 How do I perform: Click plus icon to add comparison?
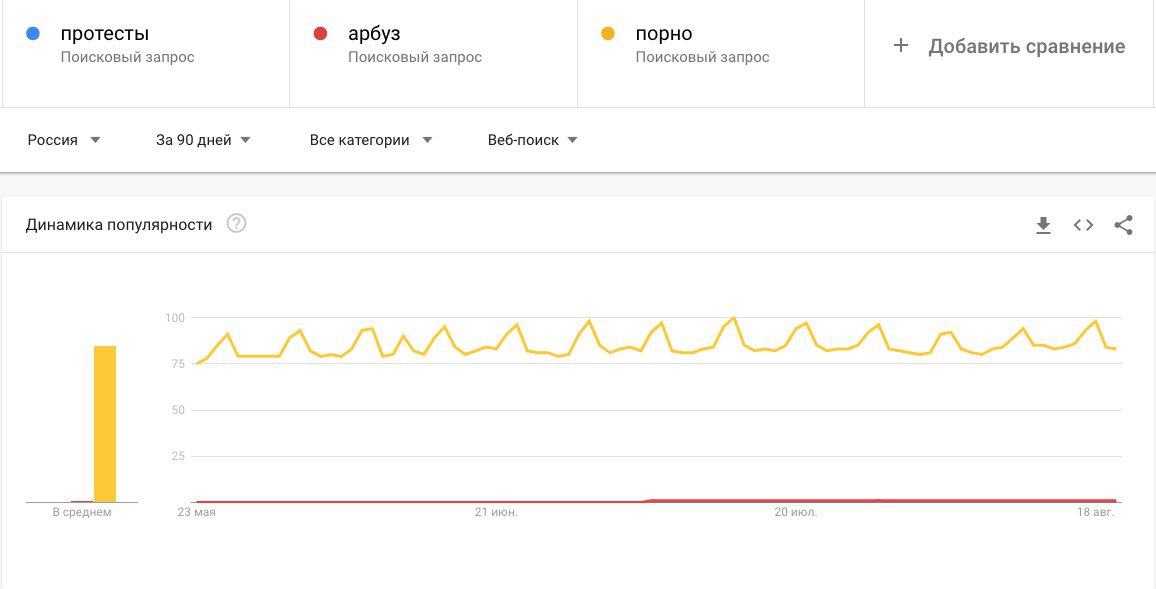[x=900, y=46]
